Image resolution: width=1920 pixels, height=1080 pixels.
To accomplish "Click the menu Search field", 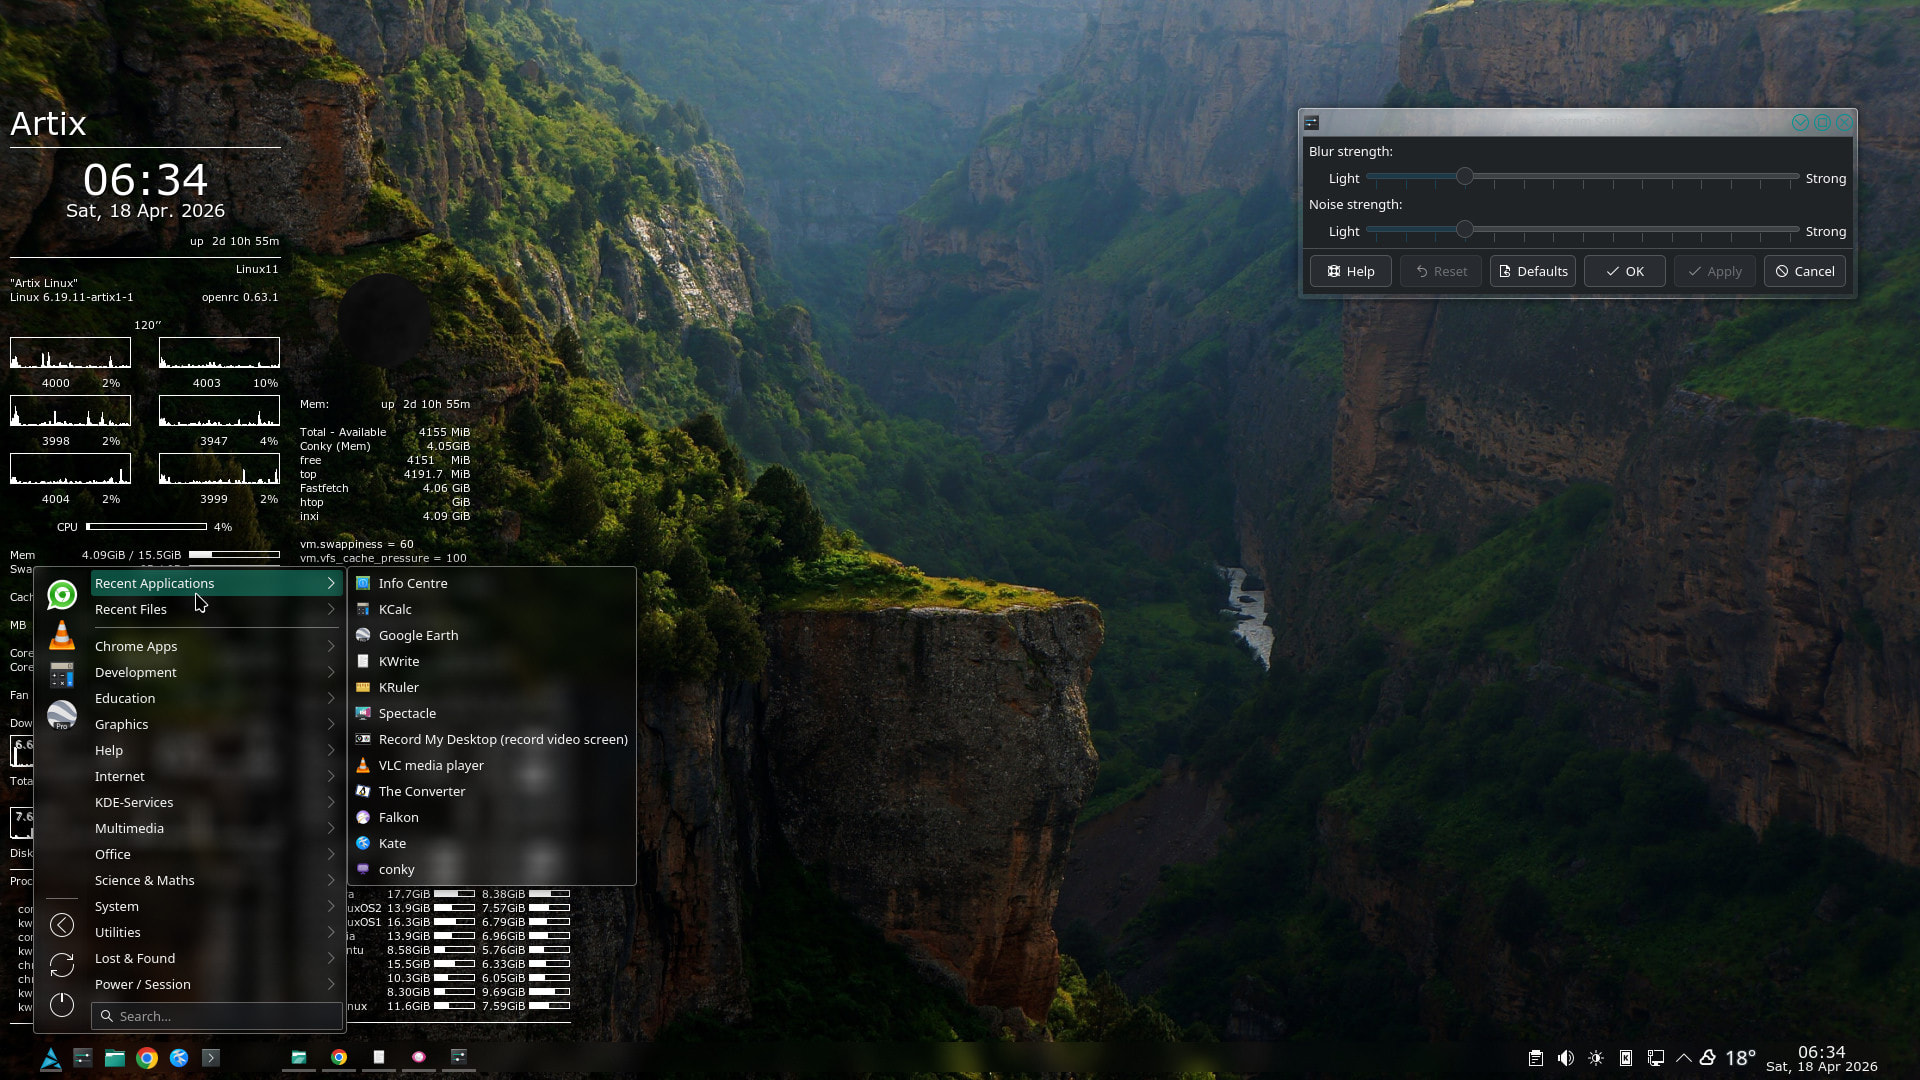I will (225, 1016).
